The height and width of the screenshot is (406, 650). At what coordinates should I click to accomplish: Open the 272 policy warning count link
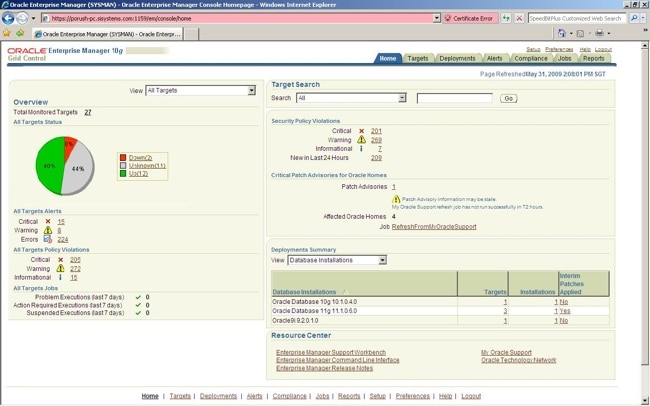coord(75,269)
